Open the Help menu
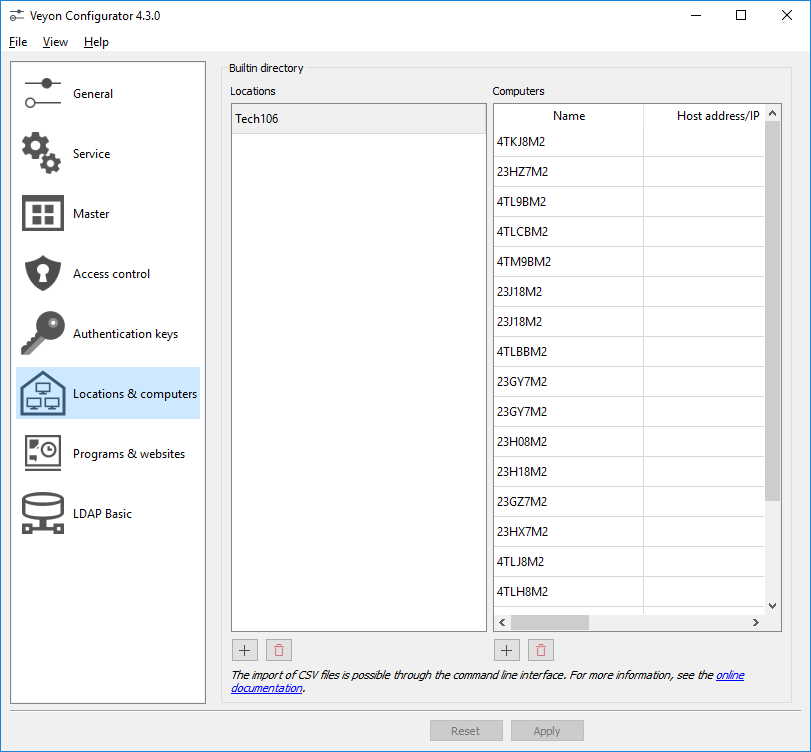The width and height of the screenshot is (811, 752). point(96,42)
